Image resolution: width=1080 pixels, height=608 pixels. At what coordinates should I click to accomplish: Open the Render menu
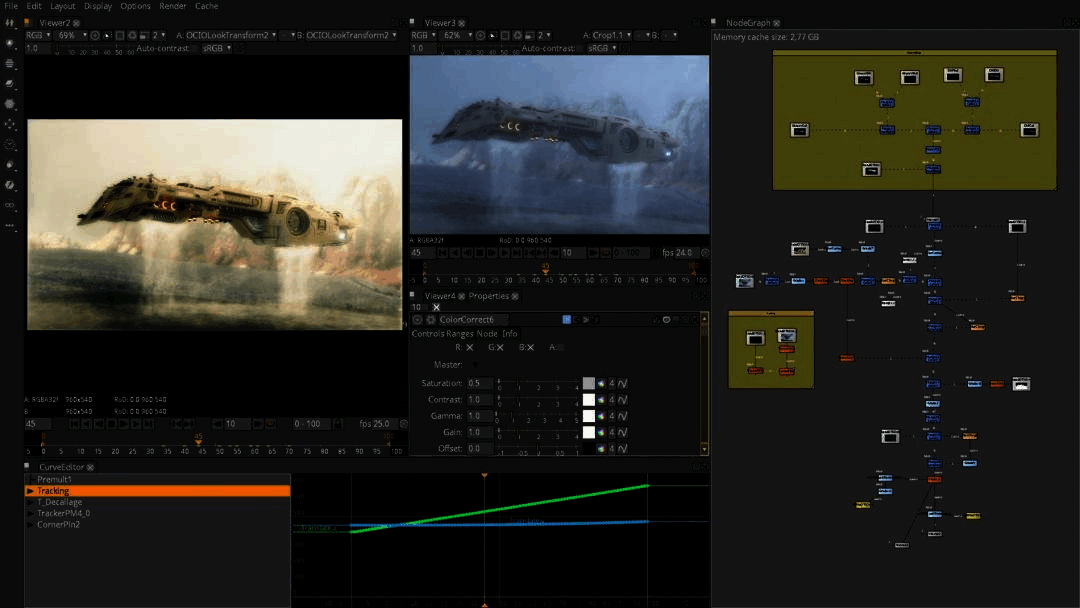(x=172, y=6)
